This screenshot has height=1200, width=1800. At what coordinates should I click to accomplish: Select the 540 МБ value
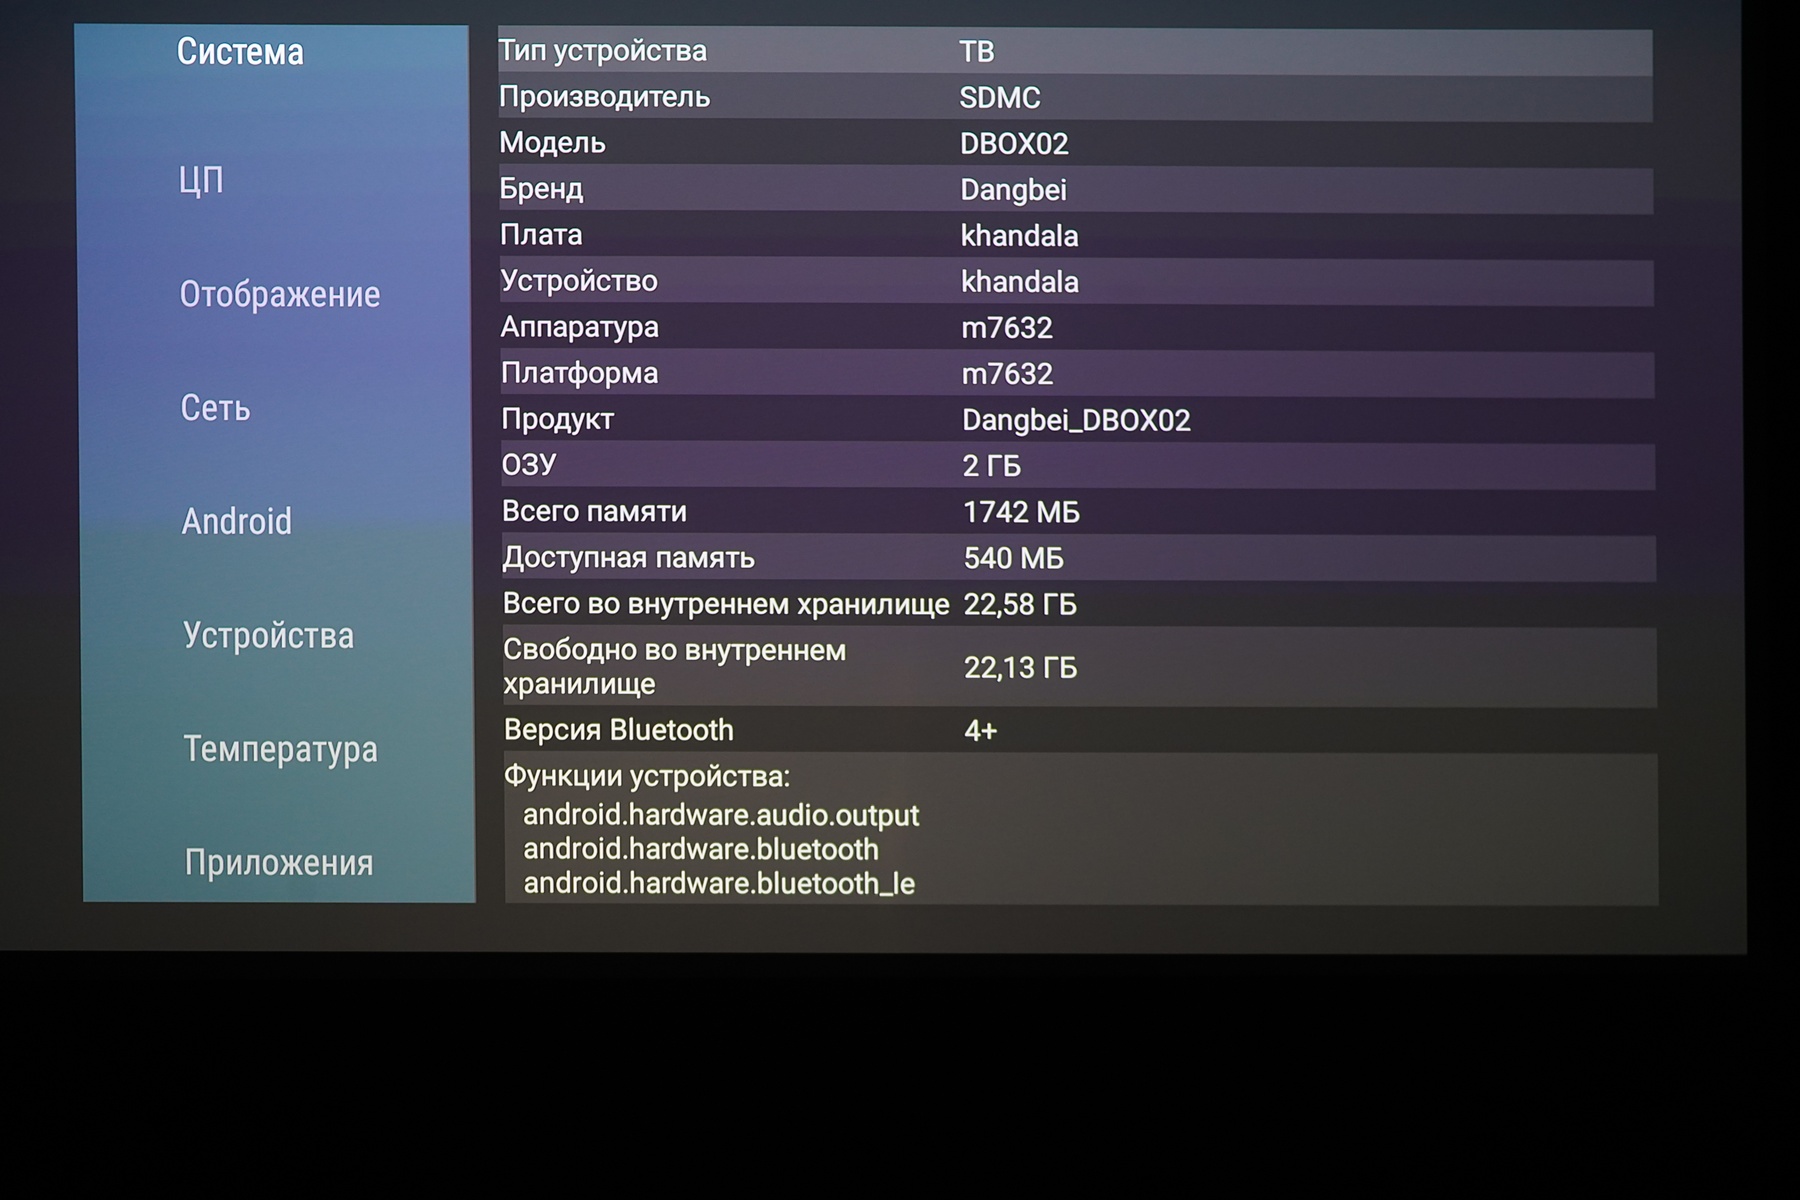(x=1013, y=558)
